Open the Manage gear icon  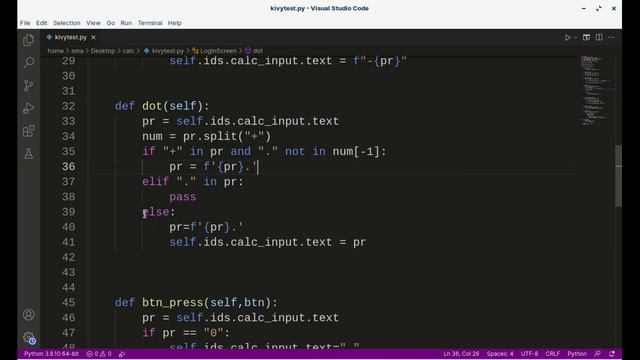(29, 338)
